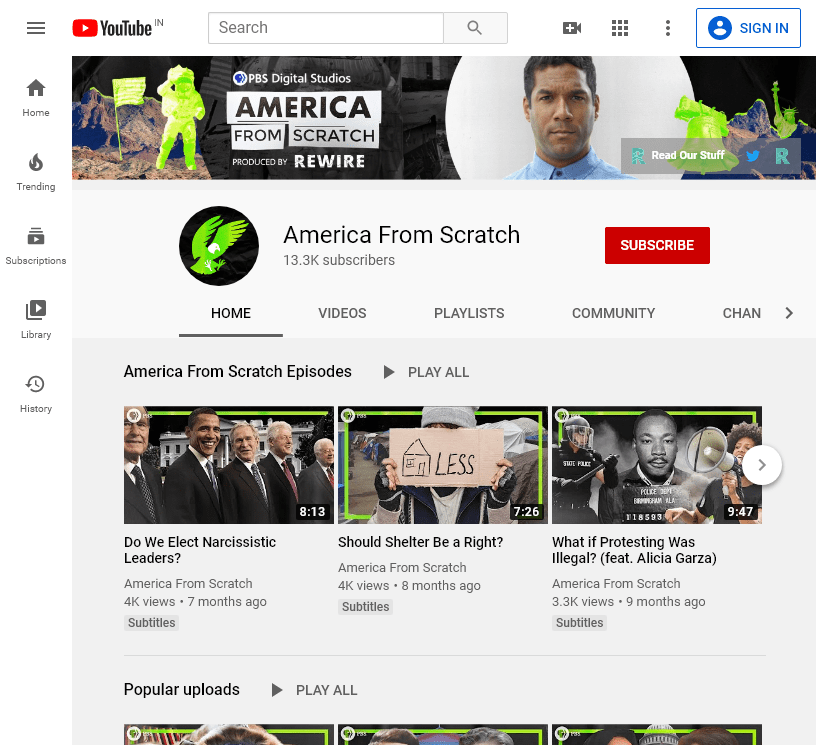Open the YouTube apps grid icon
Screen dimensions: 816x745
pyautogui.click(x=620, y=28)
